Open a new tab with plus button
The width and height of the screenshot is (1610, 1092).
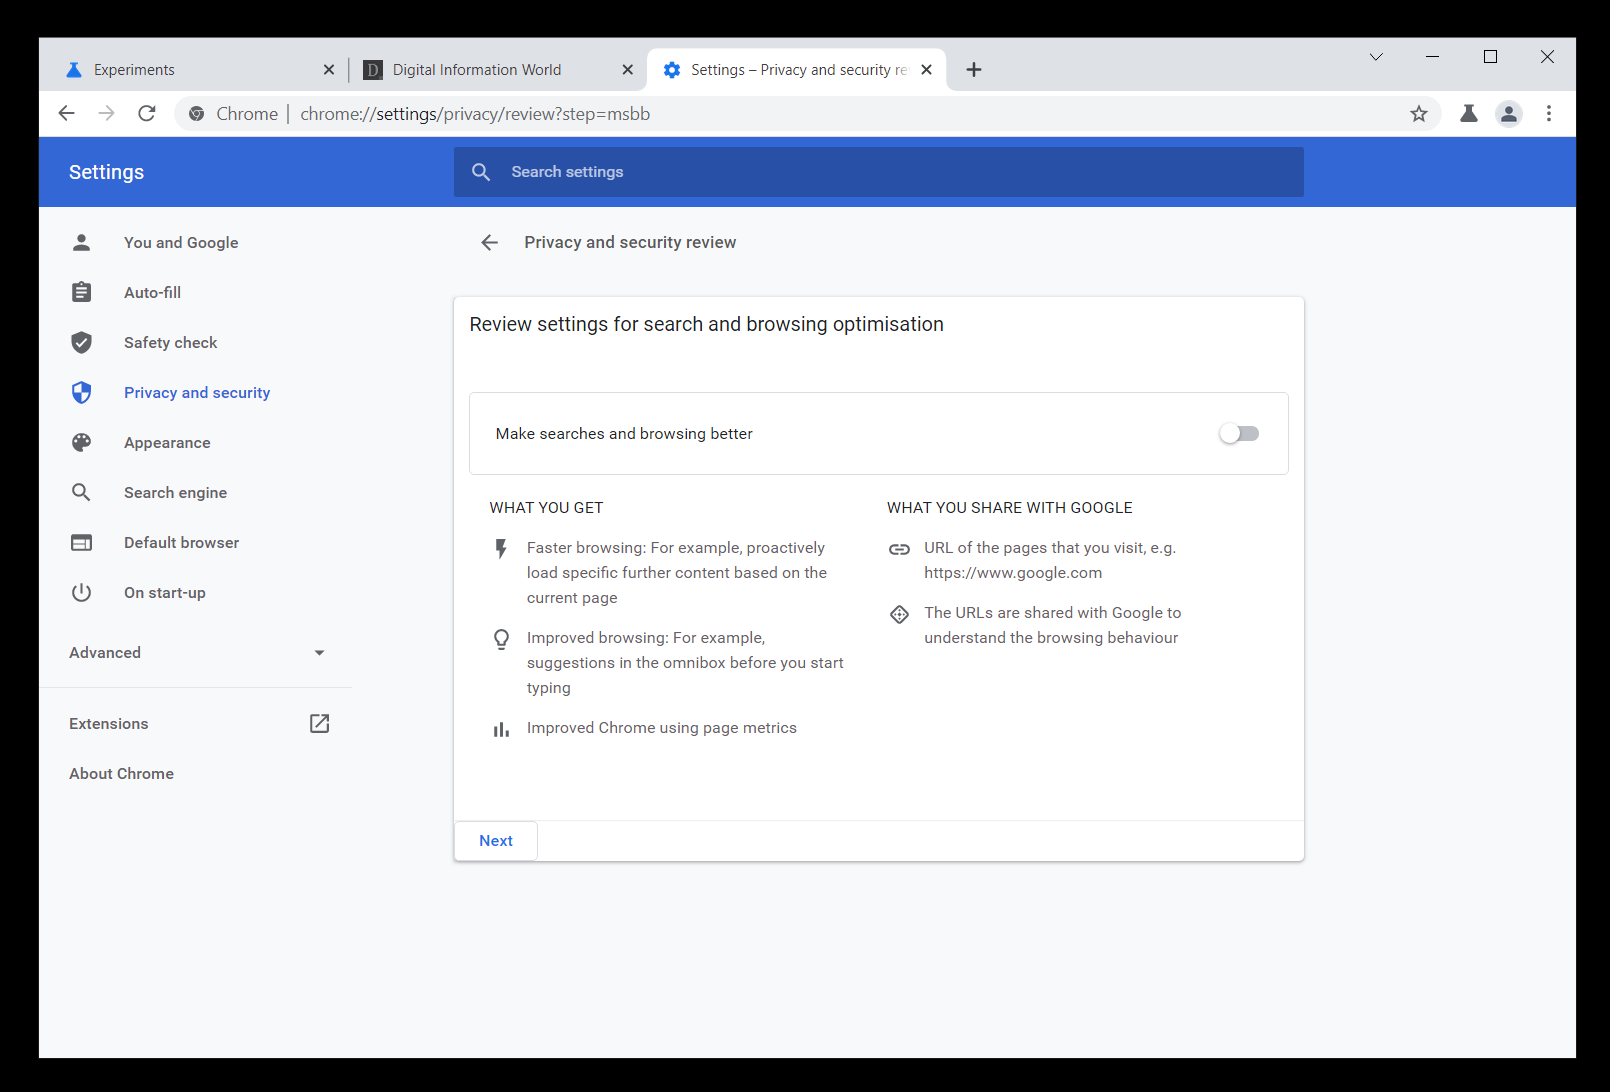coord(974,69)
